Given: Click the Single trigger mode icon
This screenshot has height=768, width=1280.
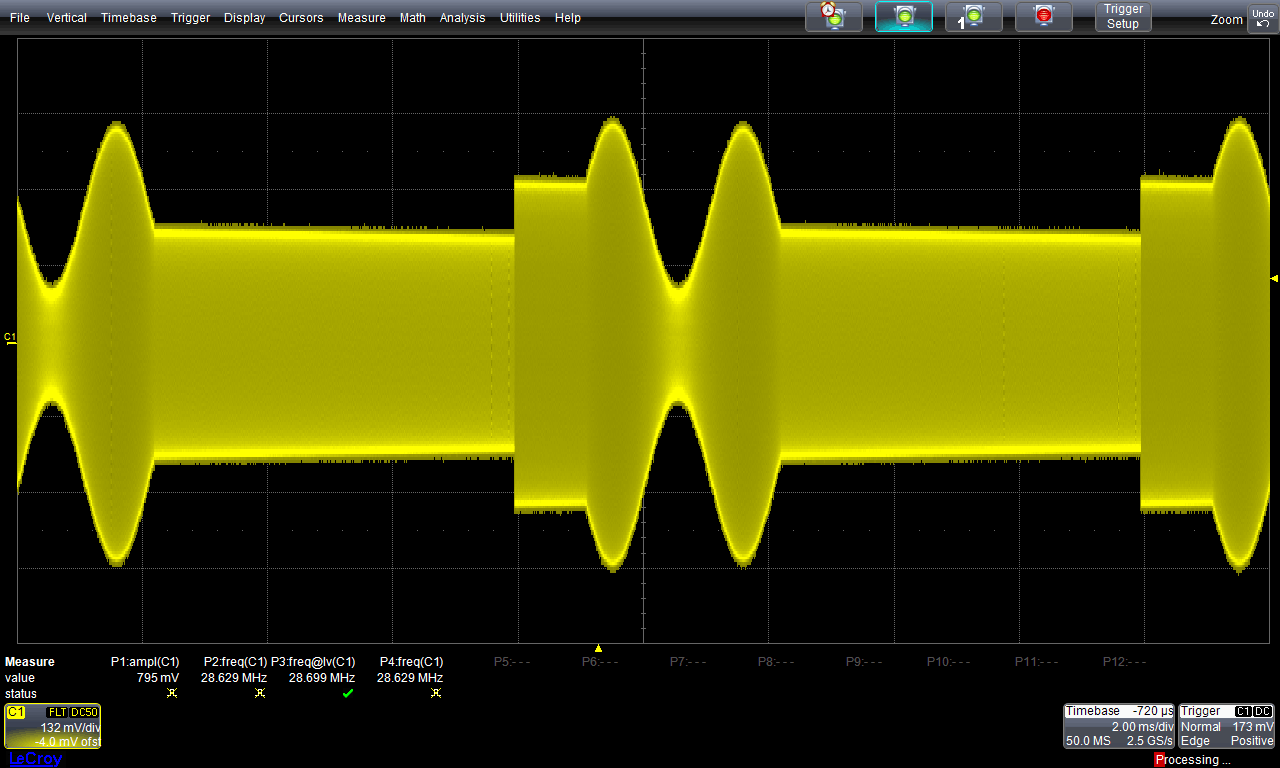Looking at the screenshot, I should click(x=973, y=16).
